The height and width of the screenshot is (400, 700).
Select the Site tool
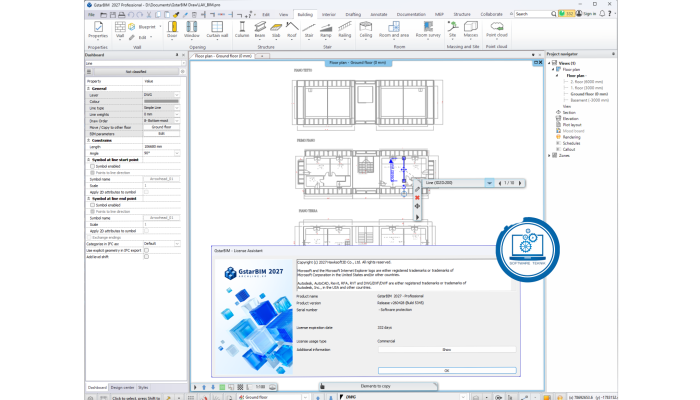453,30
